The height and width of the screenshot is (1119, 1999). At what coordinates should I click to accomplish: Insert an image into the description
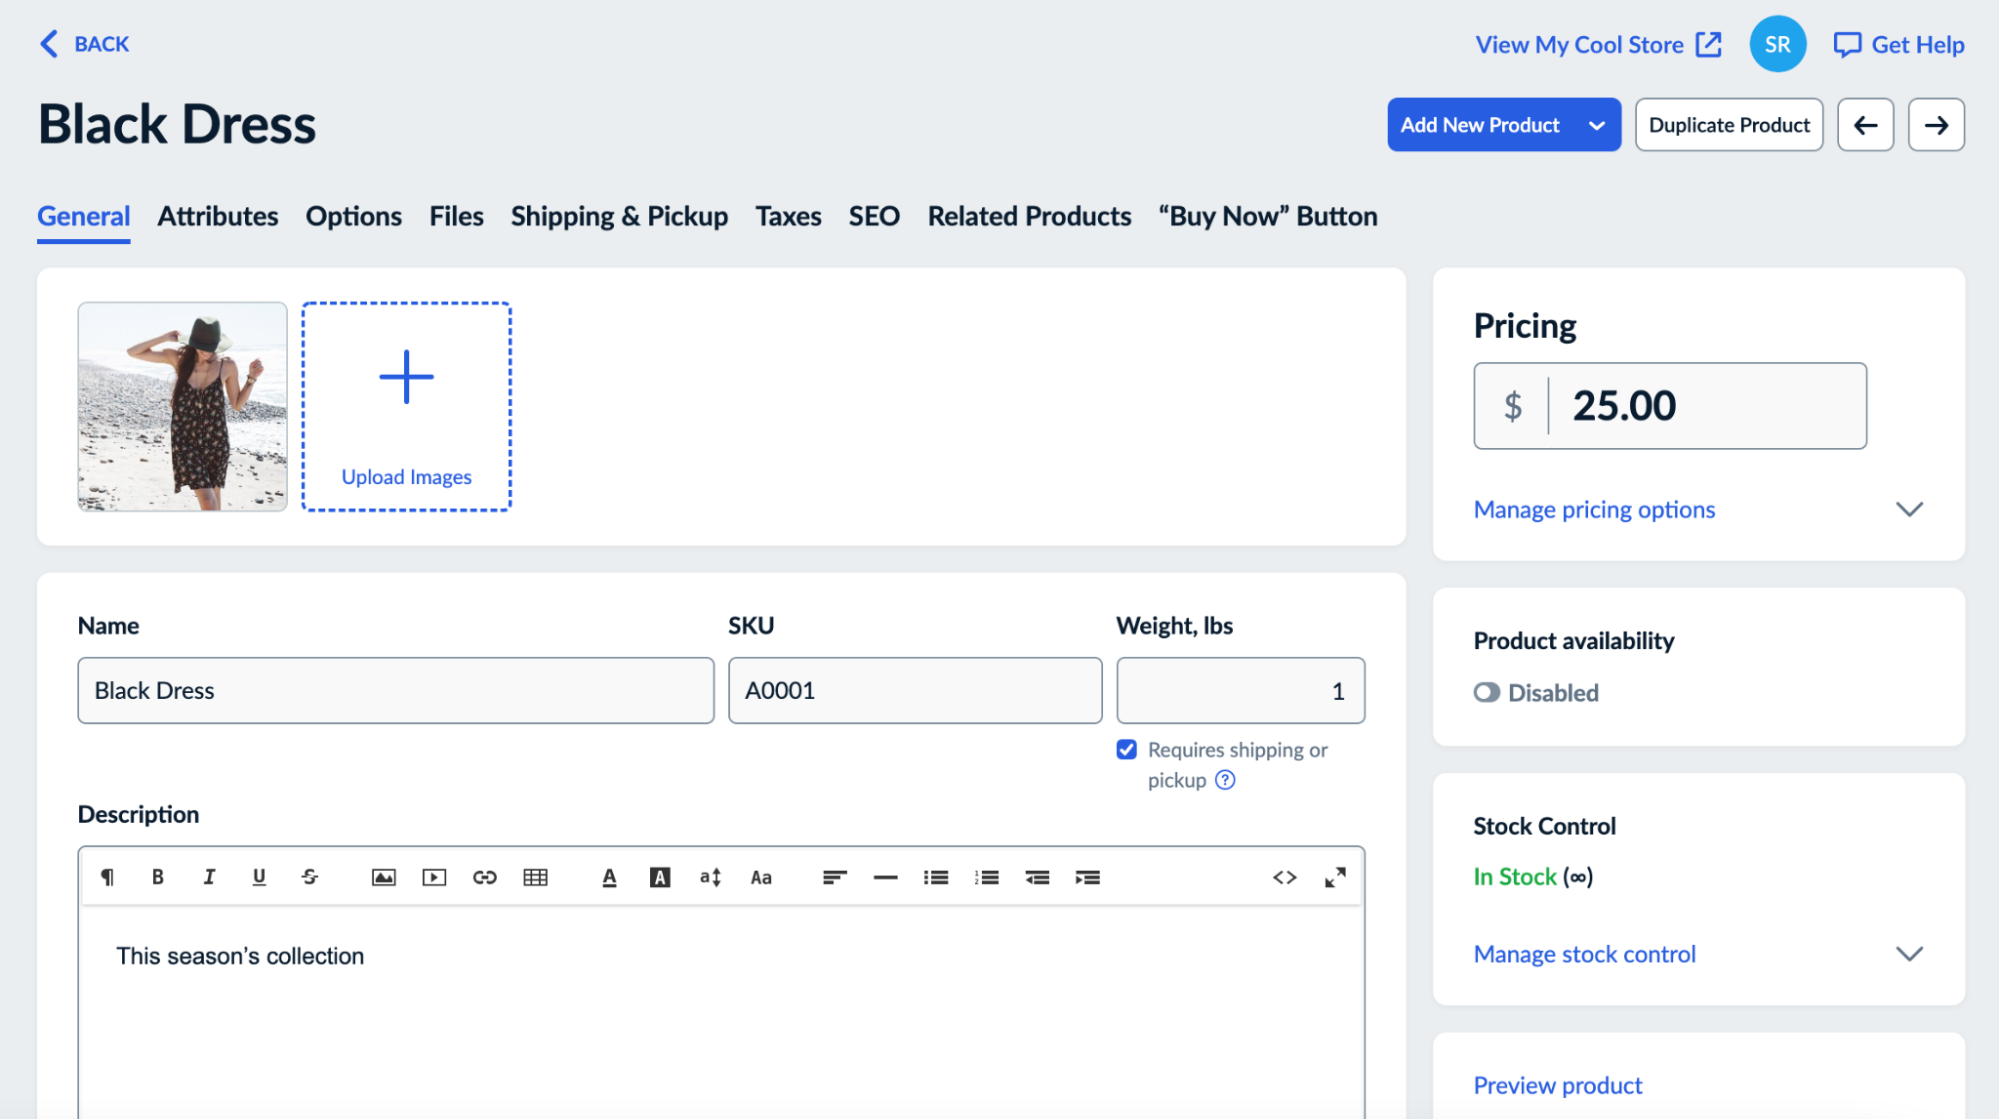pos(384,877)
